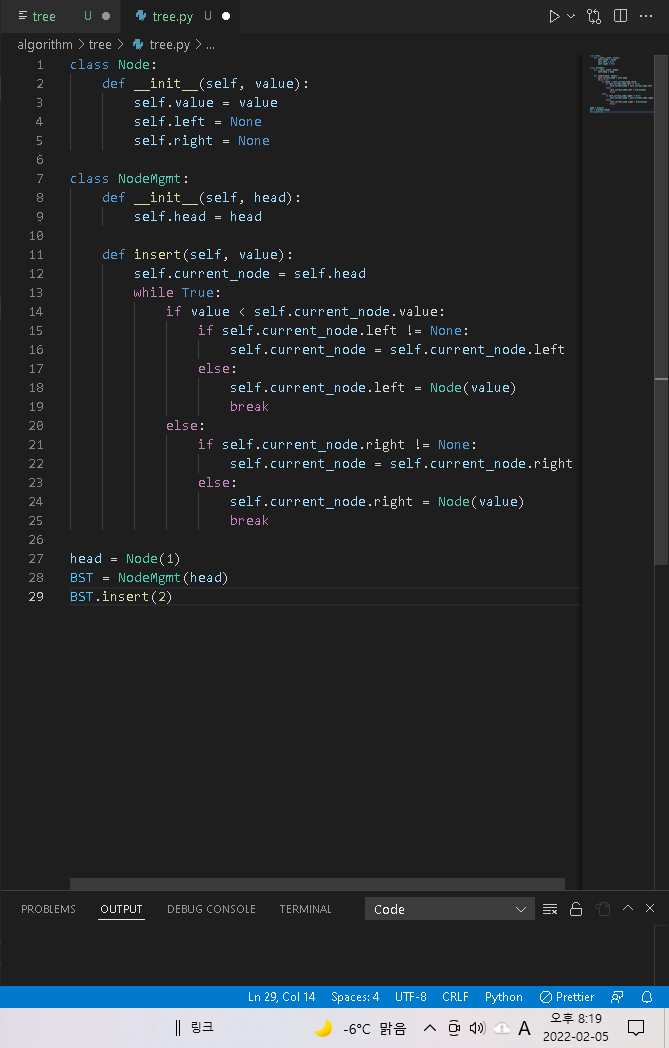Split the editor to the right

620,16
